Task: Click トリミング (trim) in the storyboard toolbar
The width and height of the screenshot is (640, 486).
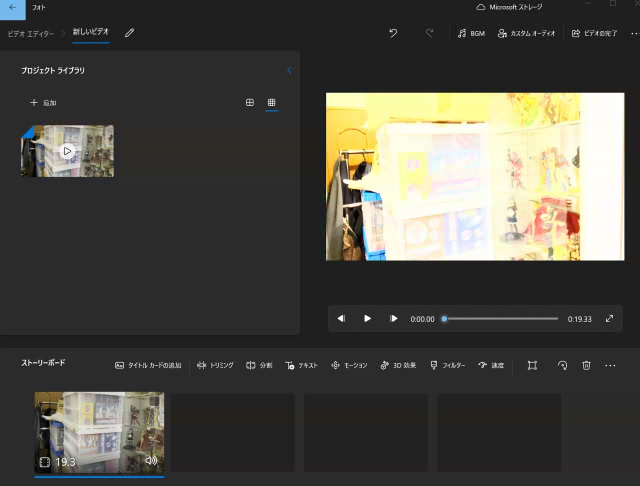Action: (215, 366)
